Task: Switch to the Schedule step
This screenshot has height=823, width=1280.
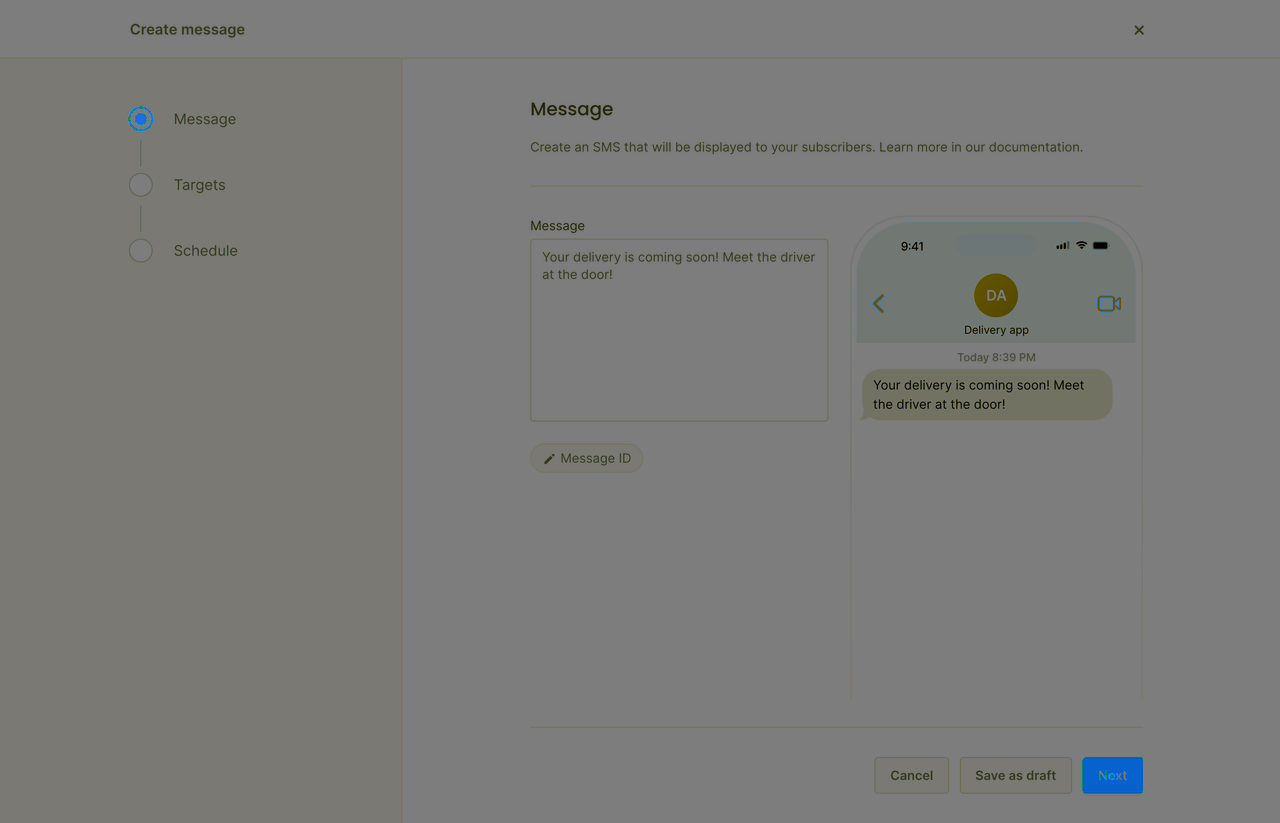Action: point(205,250)
